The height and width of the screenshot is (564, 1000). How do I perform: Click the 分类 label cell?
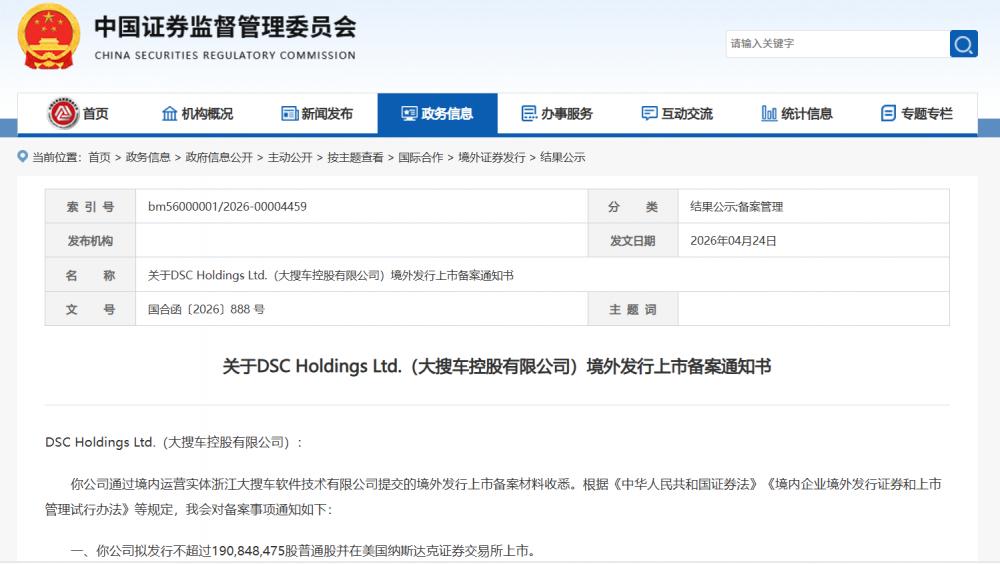(x=633, y=207)
